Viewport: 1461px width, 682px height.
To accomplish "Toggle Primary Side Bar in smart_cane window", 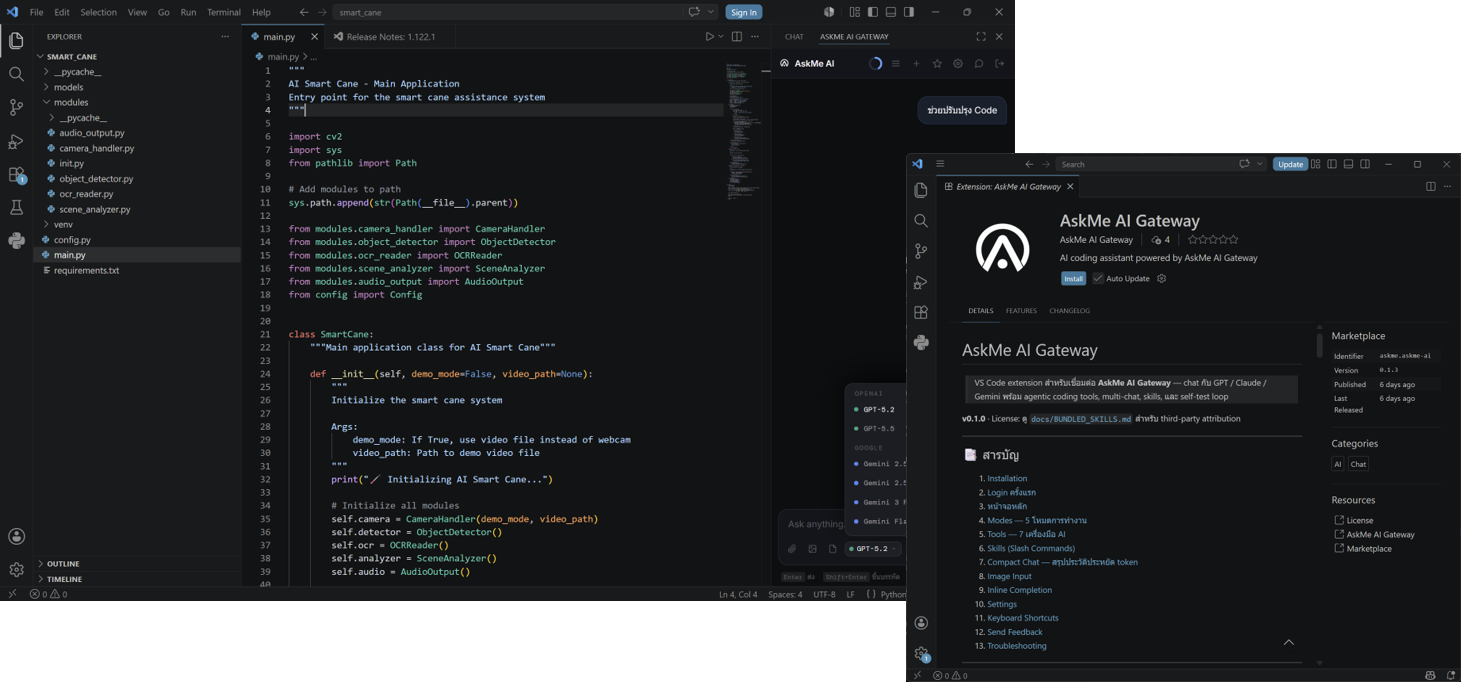I will pyautogui.click(x=873, y=12).
